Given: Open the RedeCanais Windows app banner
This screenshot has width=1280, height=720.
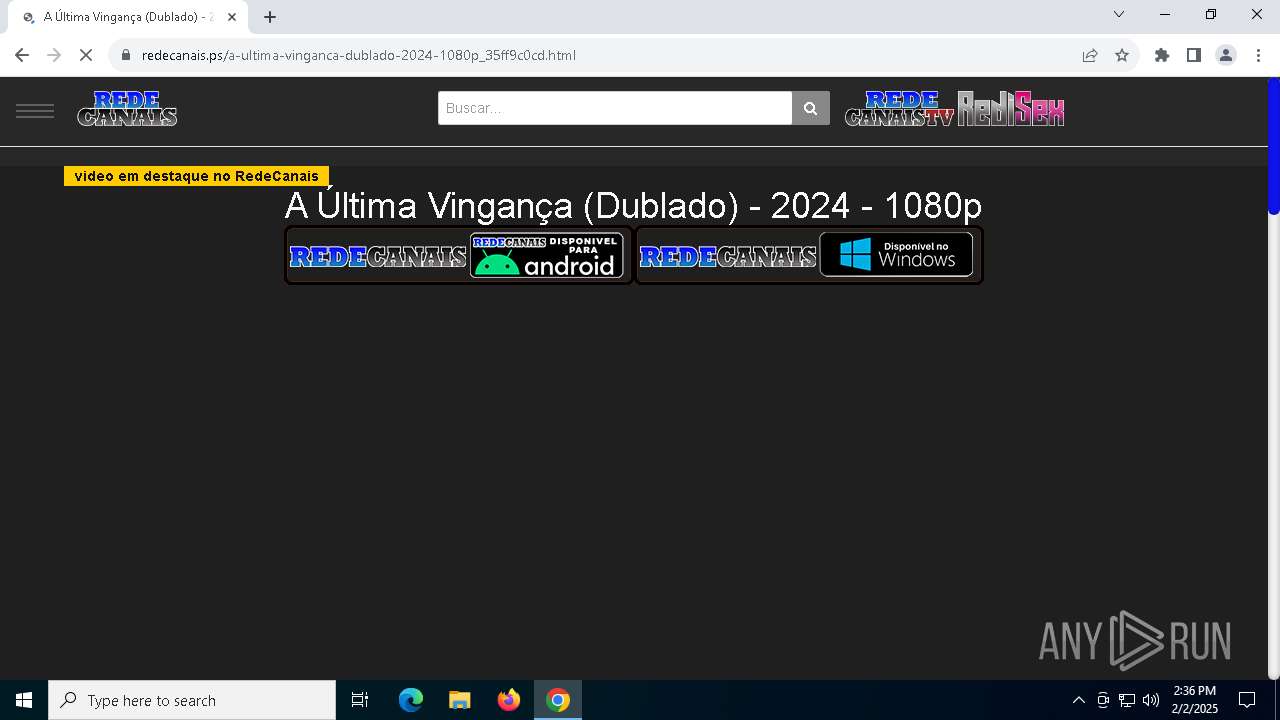Looking at the screenshot, I should click(809, 255).
